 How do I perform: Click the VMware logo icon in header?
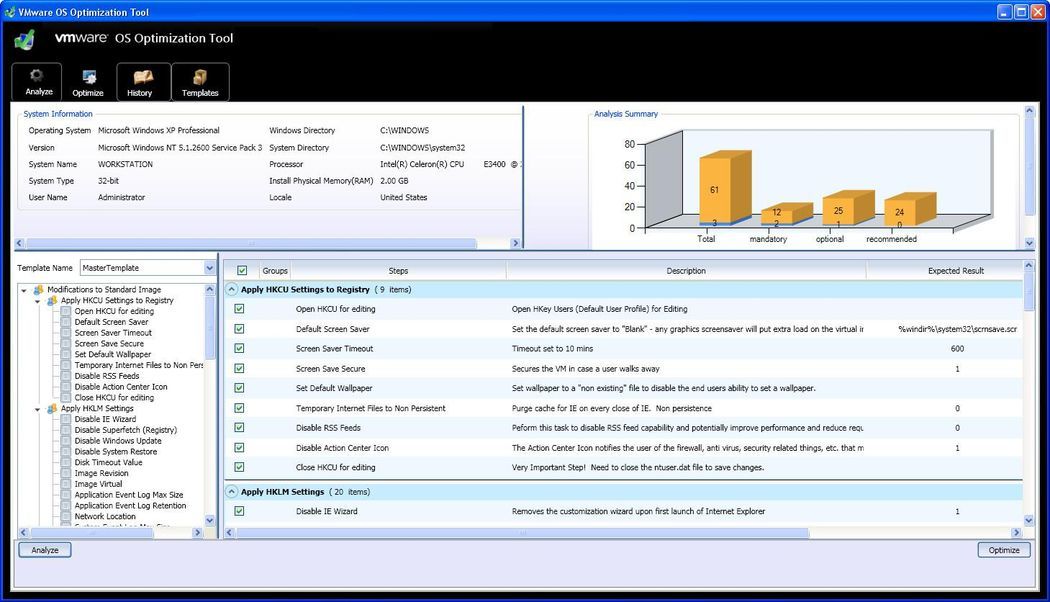coord(24,39)
